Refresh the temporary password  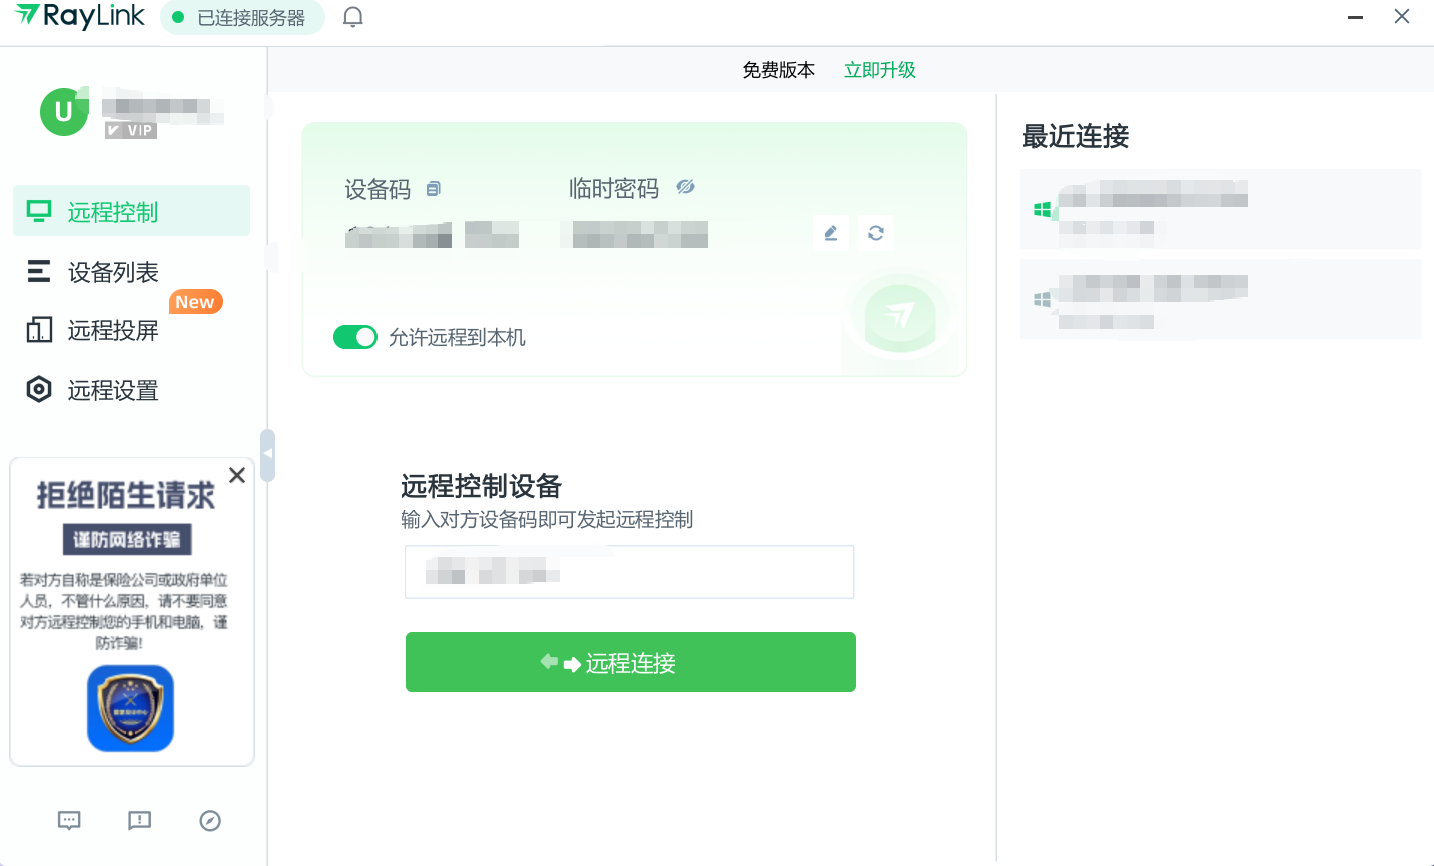pos(876,233)
